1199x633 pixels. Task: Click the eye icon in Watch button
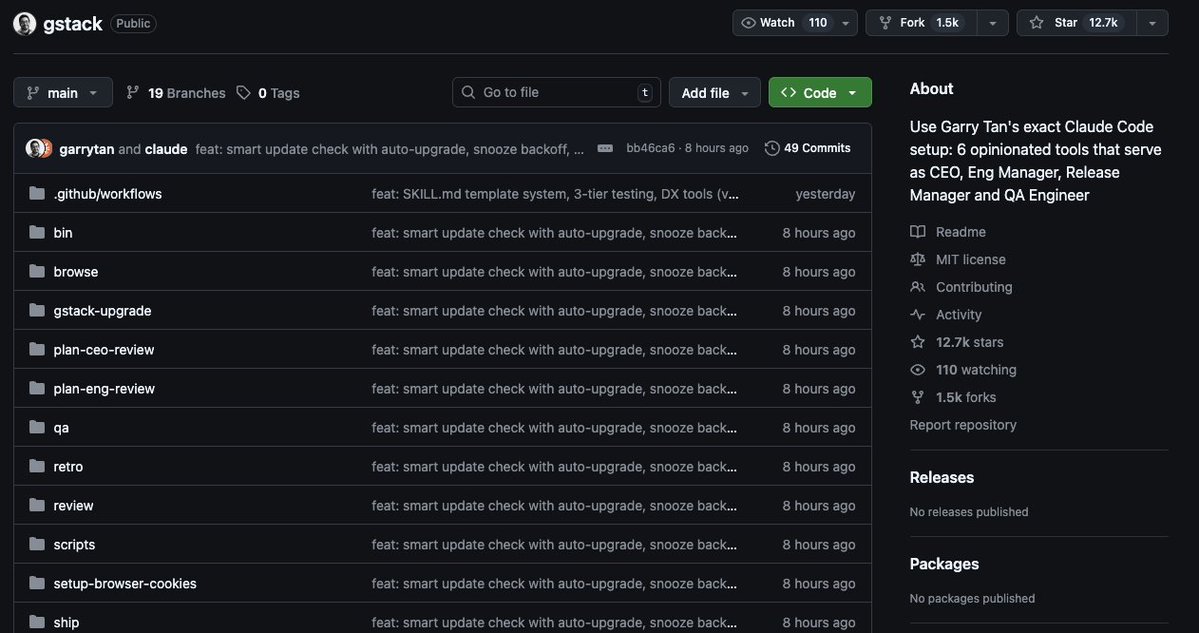click(749, 23)
